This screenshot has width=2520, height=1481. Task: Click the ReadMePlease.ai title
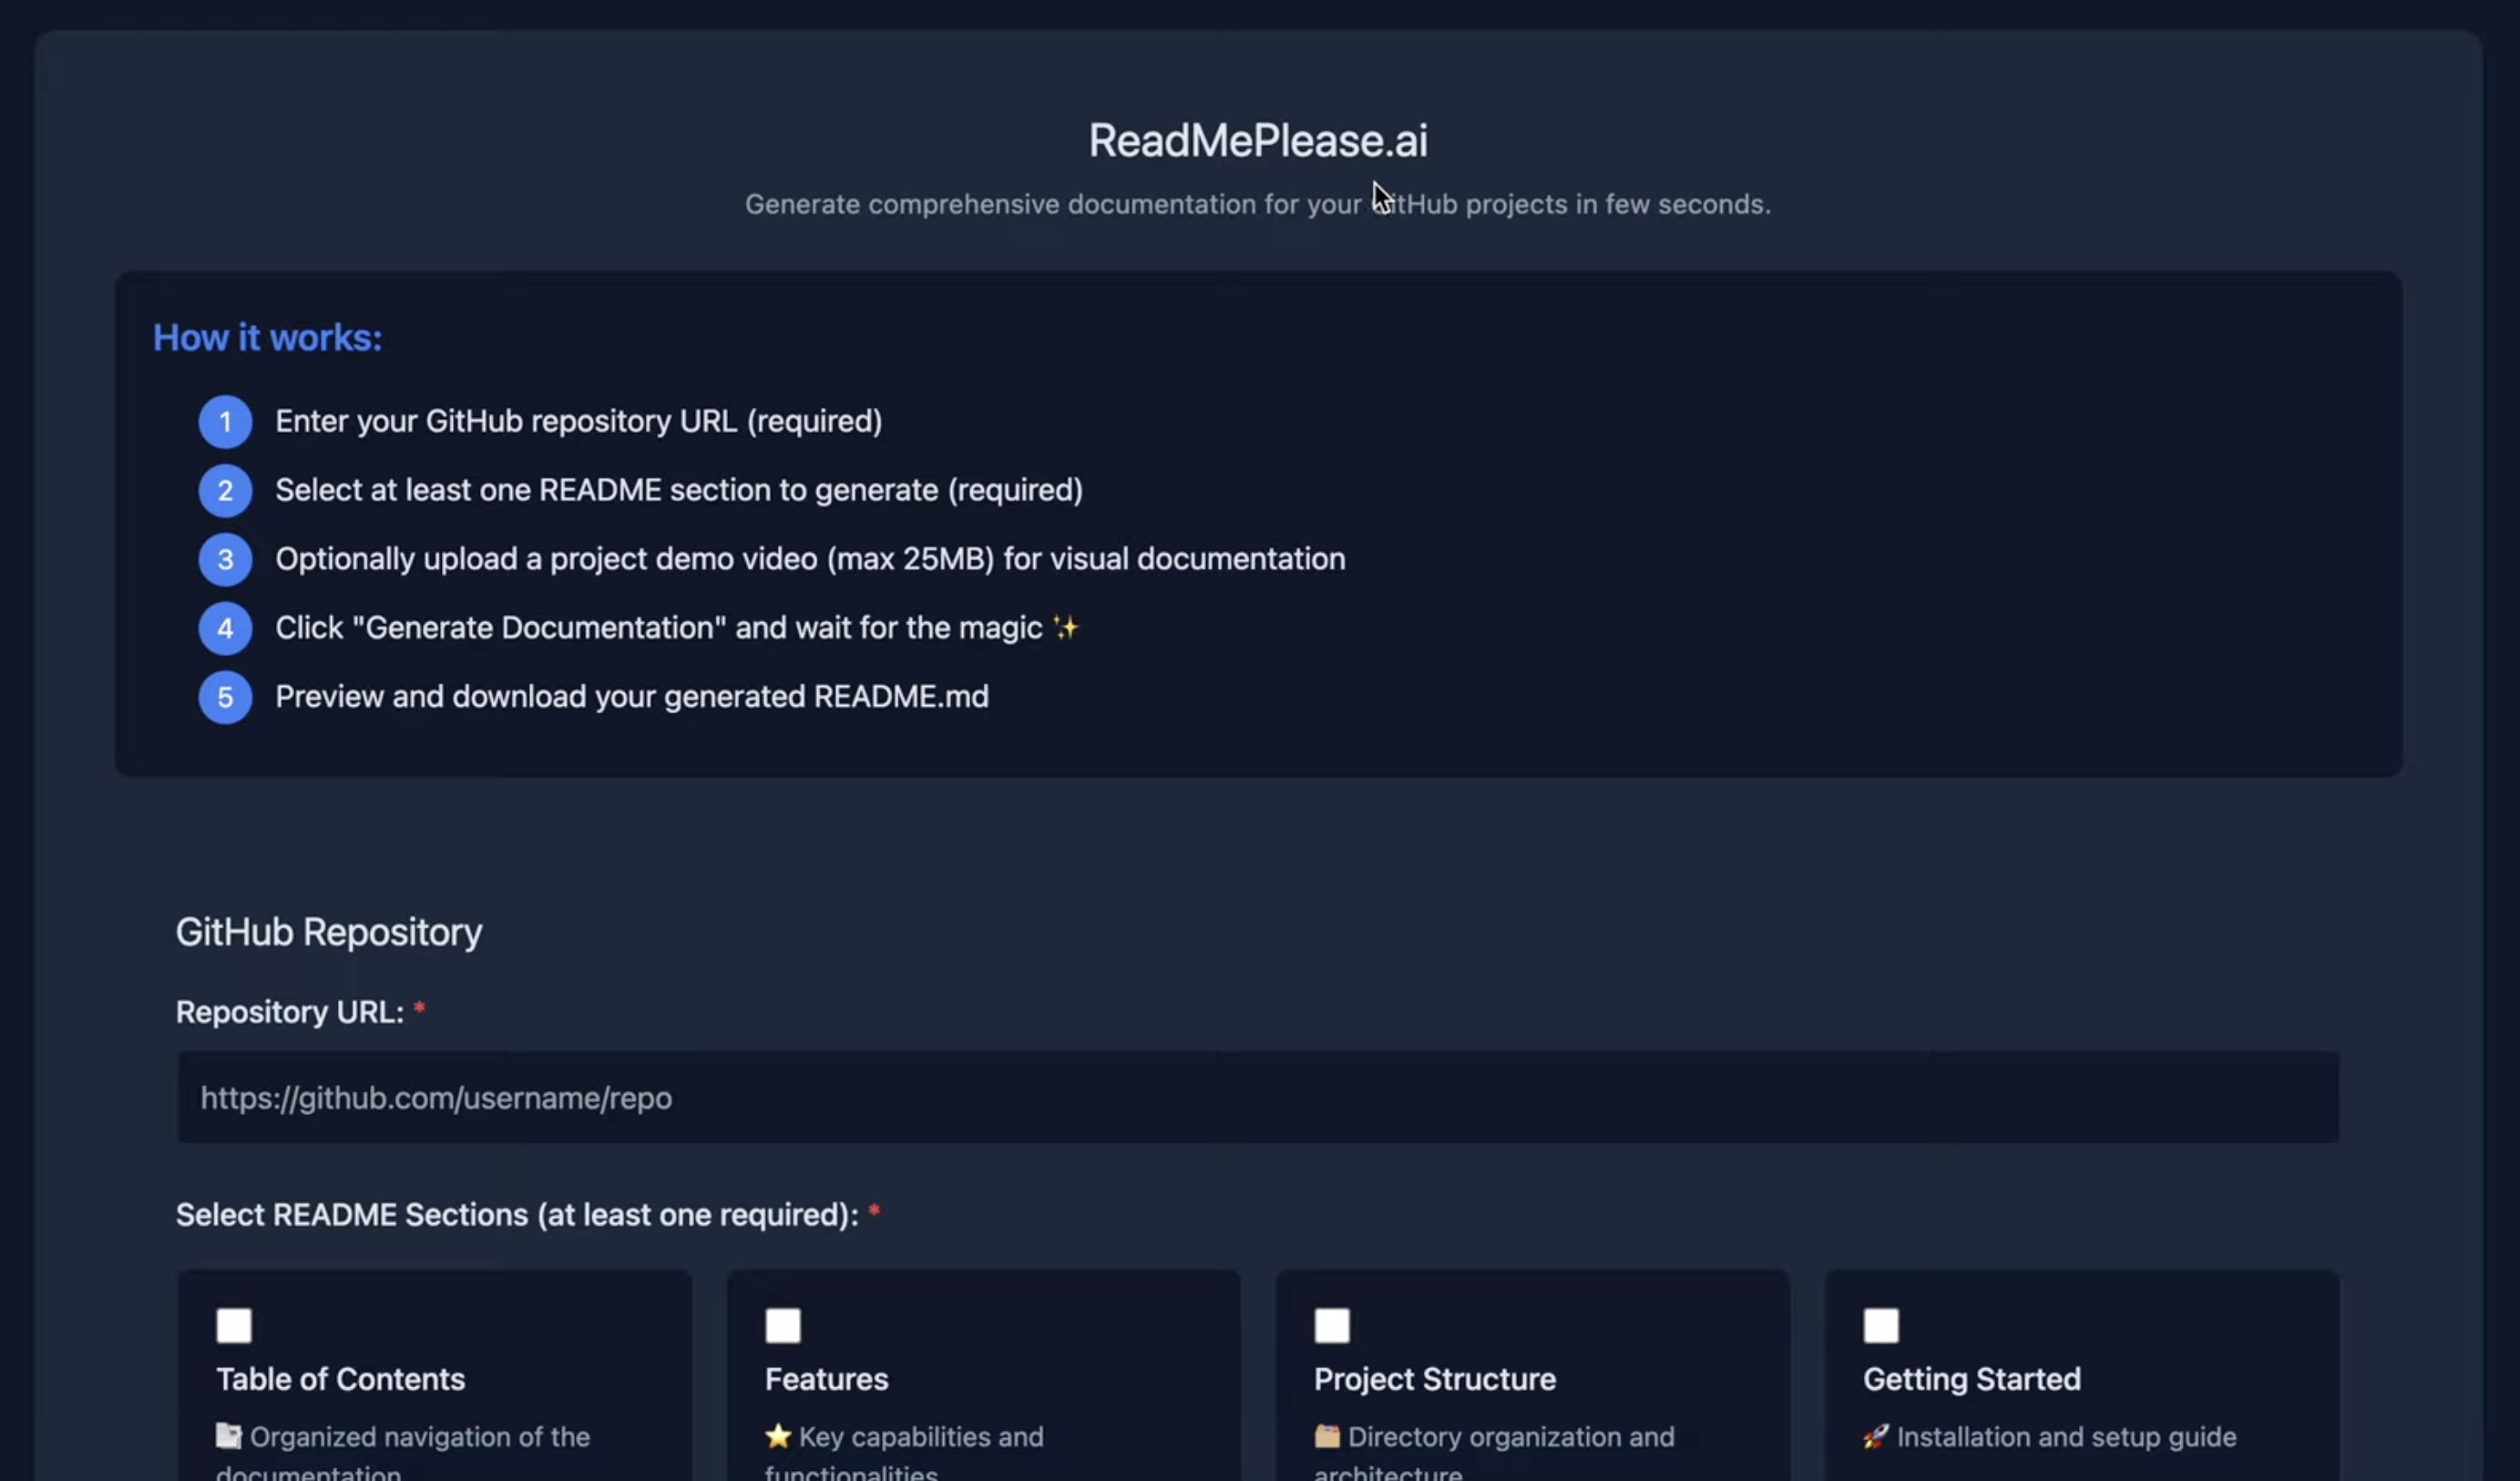pos(1258,141)
